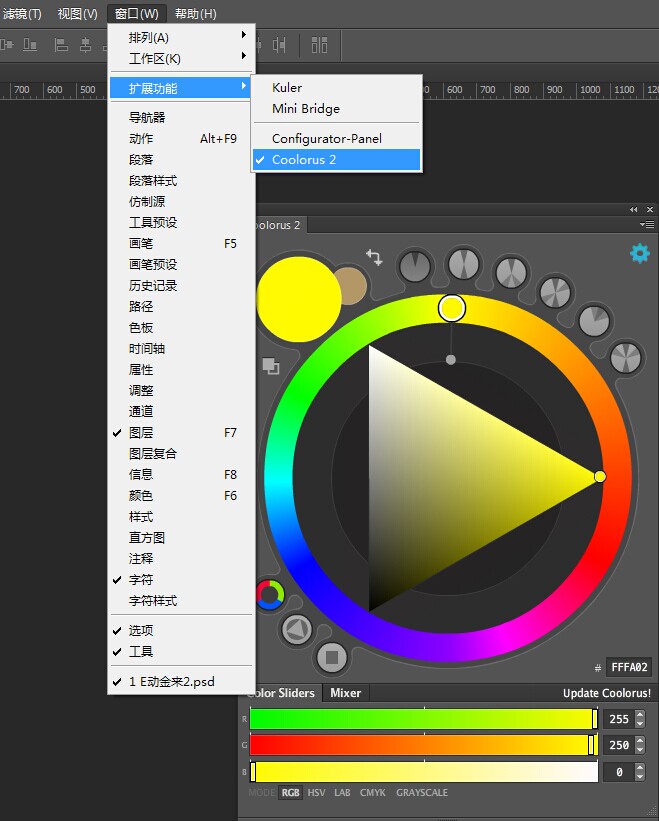Open the 窗口(W) menu
Viewport: 659px width, 821px height.
(137, 14)
